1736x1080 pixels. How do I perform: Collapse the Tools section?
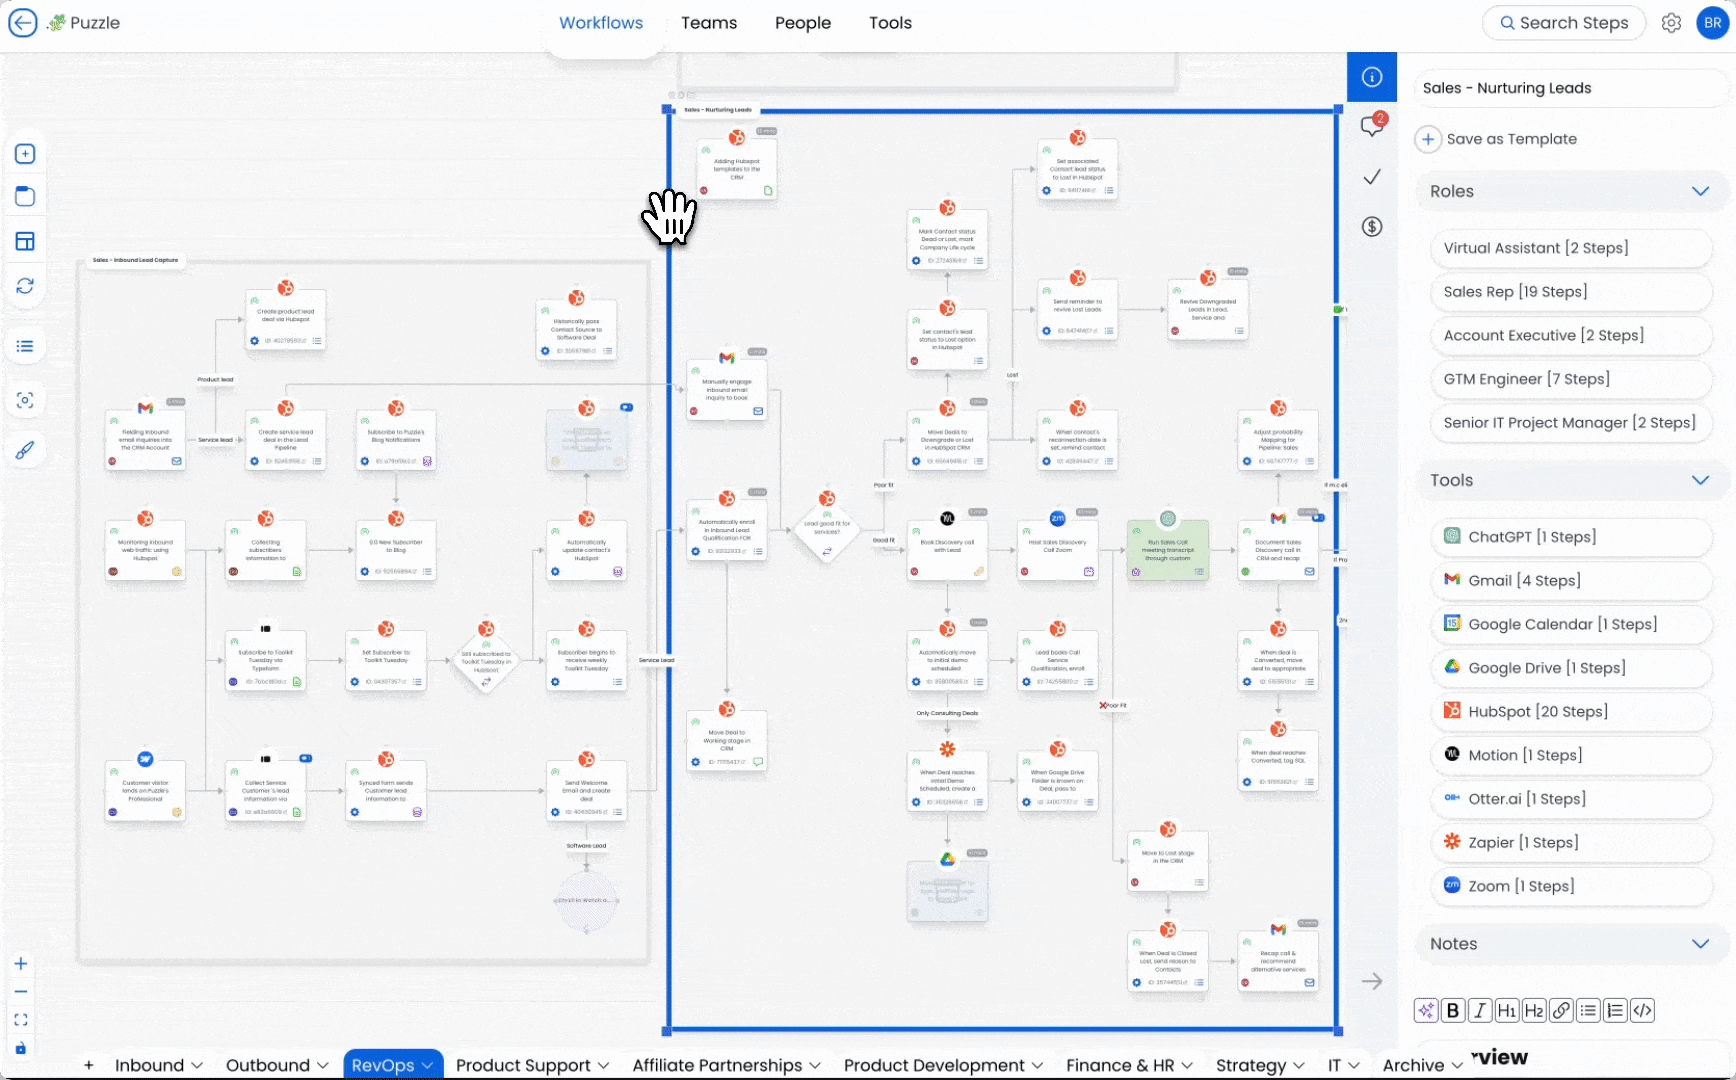click(1701, 480)
